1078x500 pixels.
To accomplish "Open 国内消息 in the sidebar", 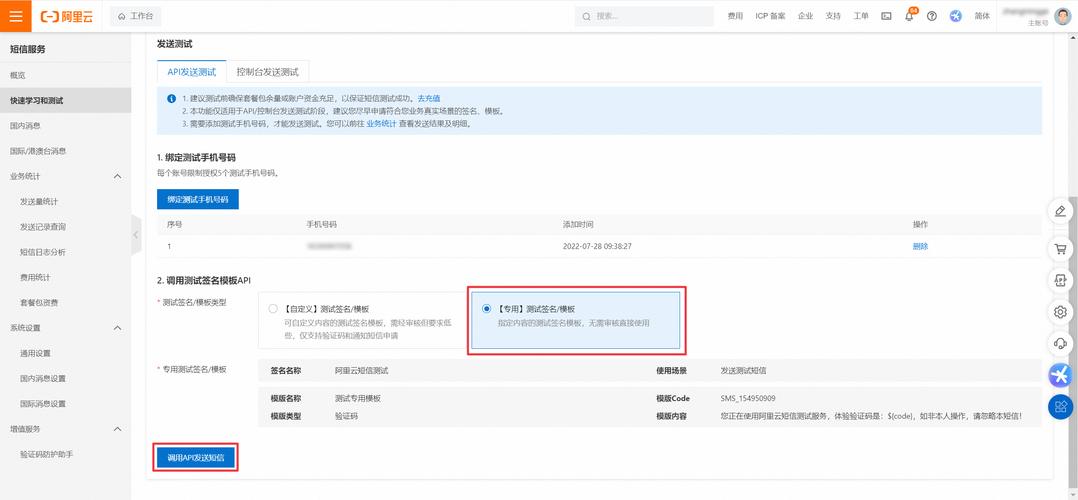I will pos(25,126).
